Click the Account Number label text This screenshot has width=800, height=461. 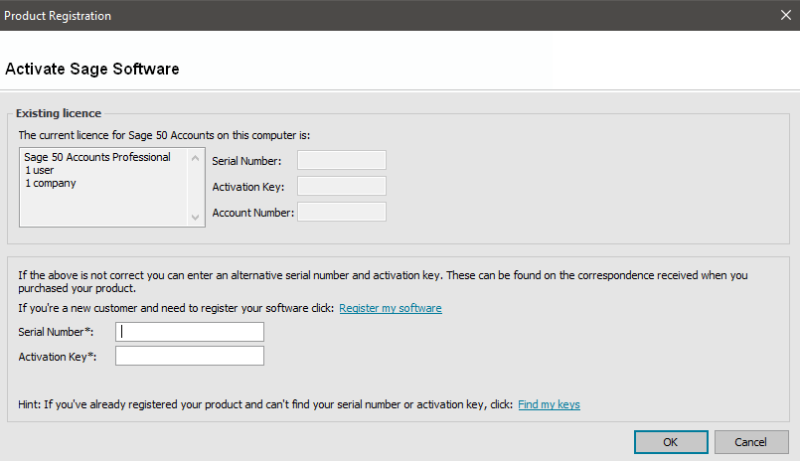(253, 212)
